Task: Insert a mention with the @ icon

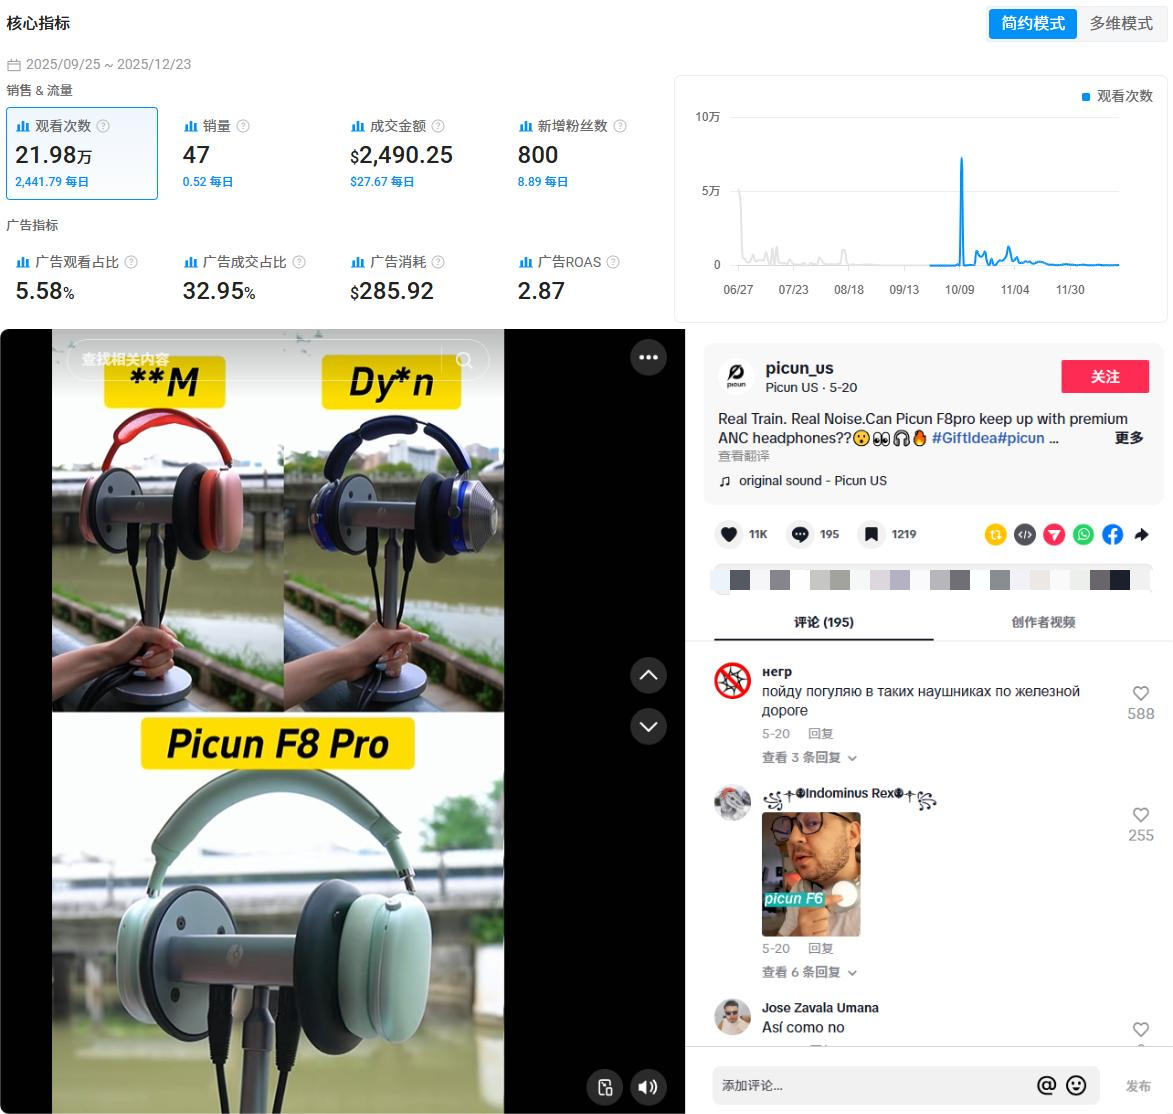Action: coord(1046,1086)
